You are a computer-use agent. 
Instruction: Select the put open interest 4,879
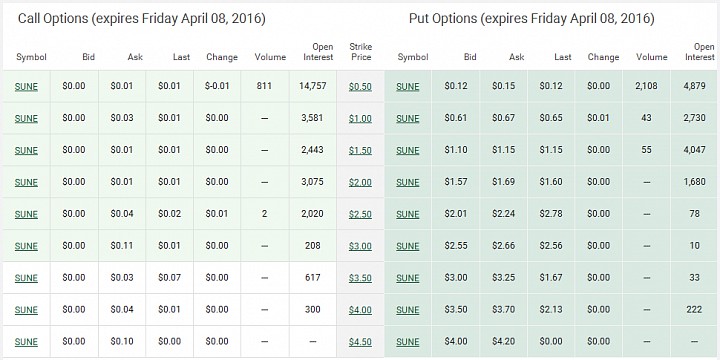694,86
